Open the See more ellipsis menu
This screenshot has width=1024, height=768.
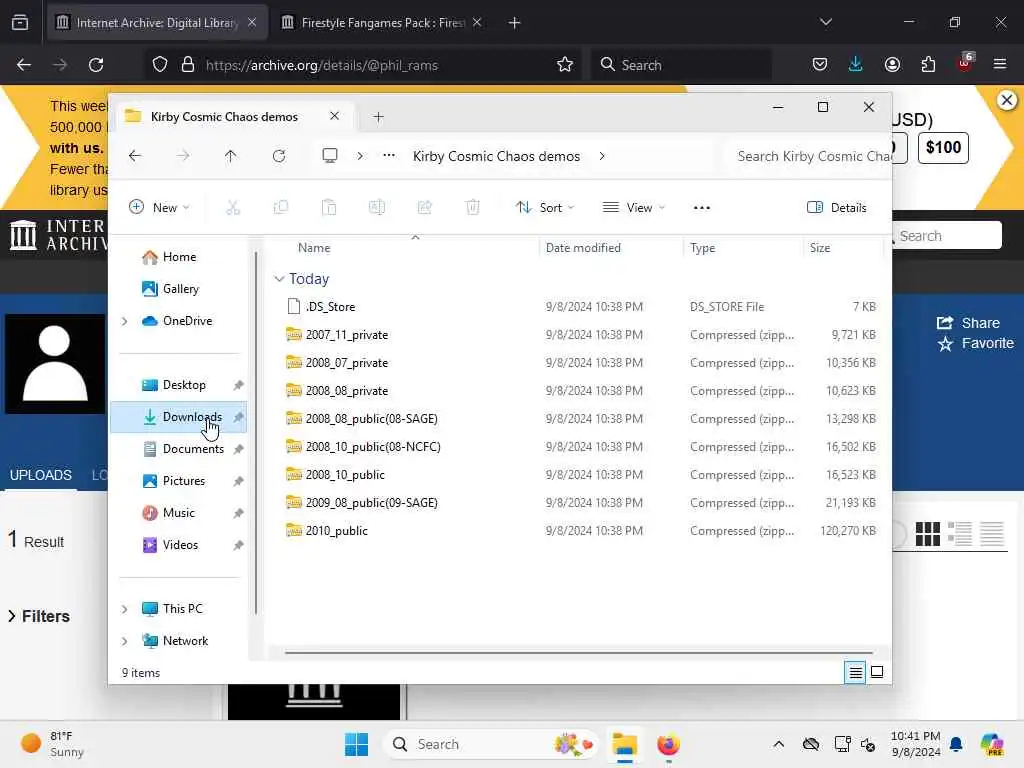701,208
